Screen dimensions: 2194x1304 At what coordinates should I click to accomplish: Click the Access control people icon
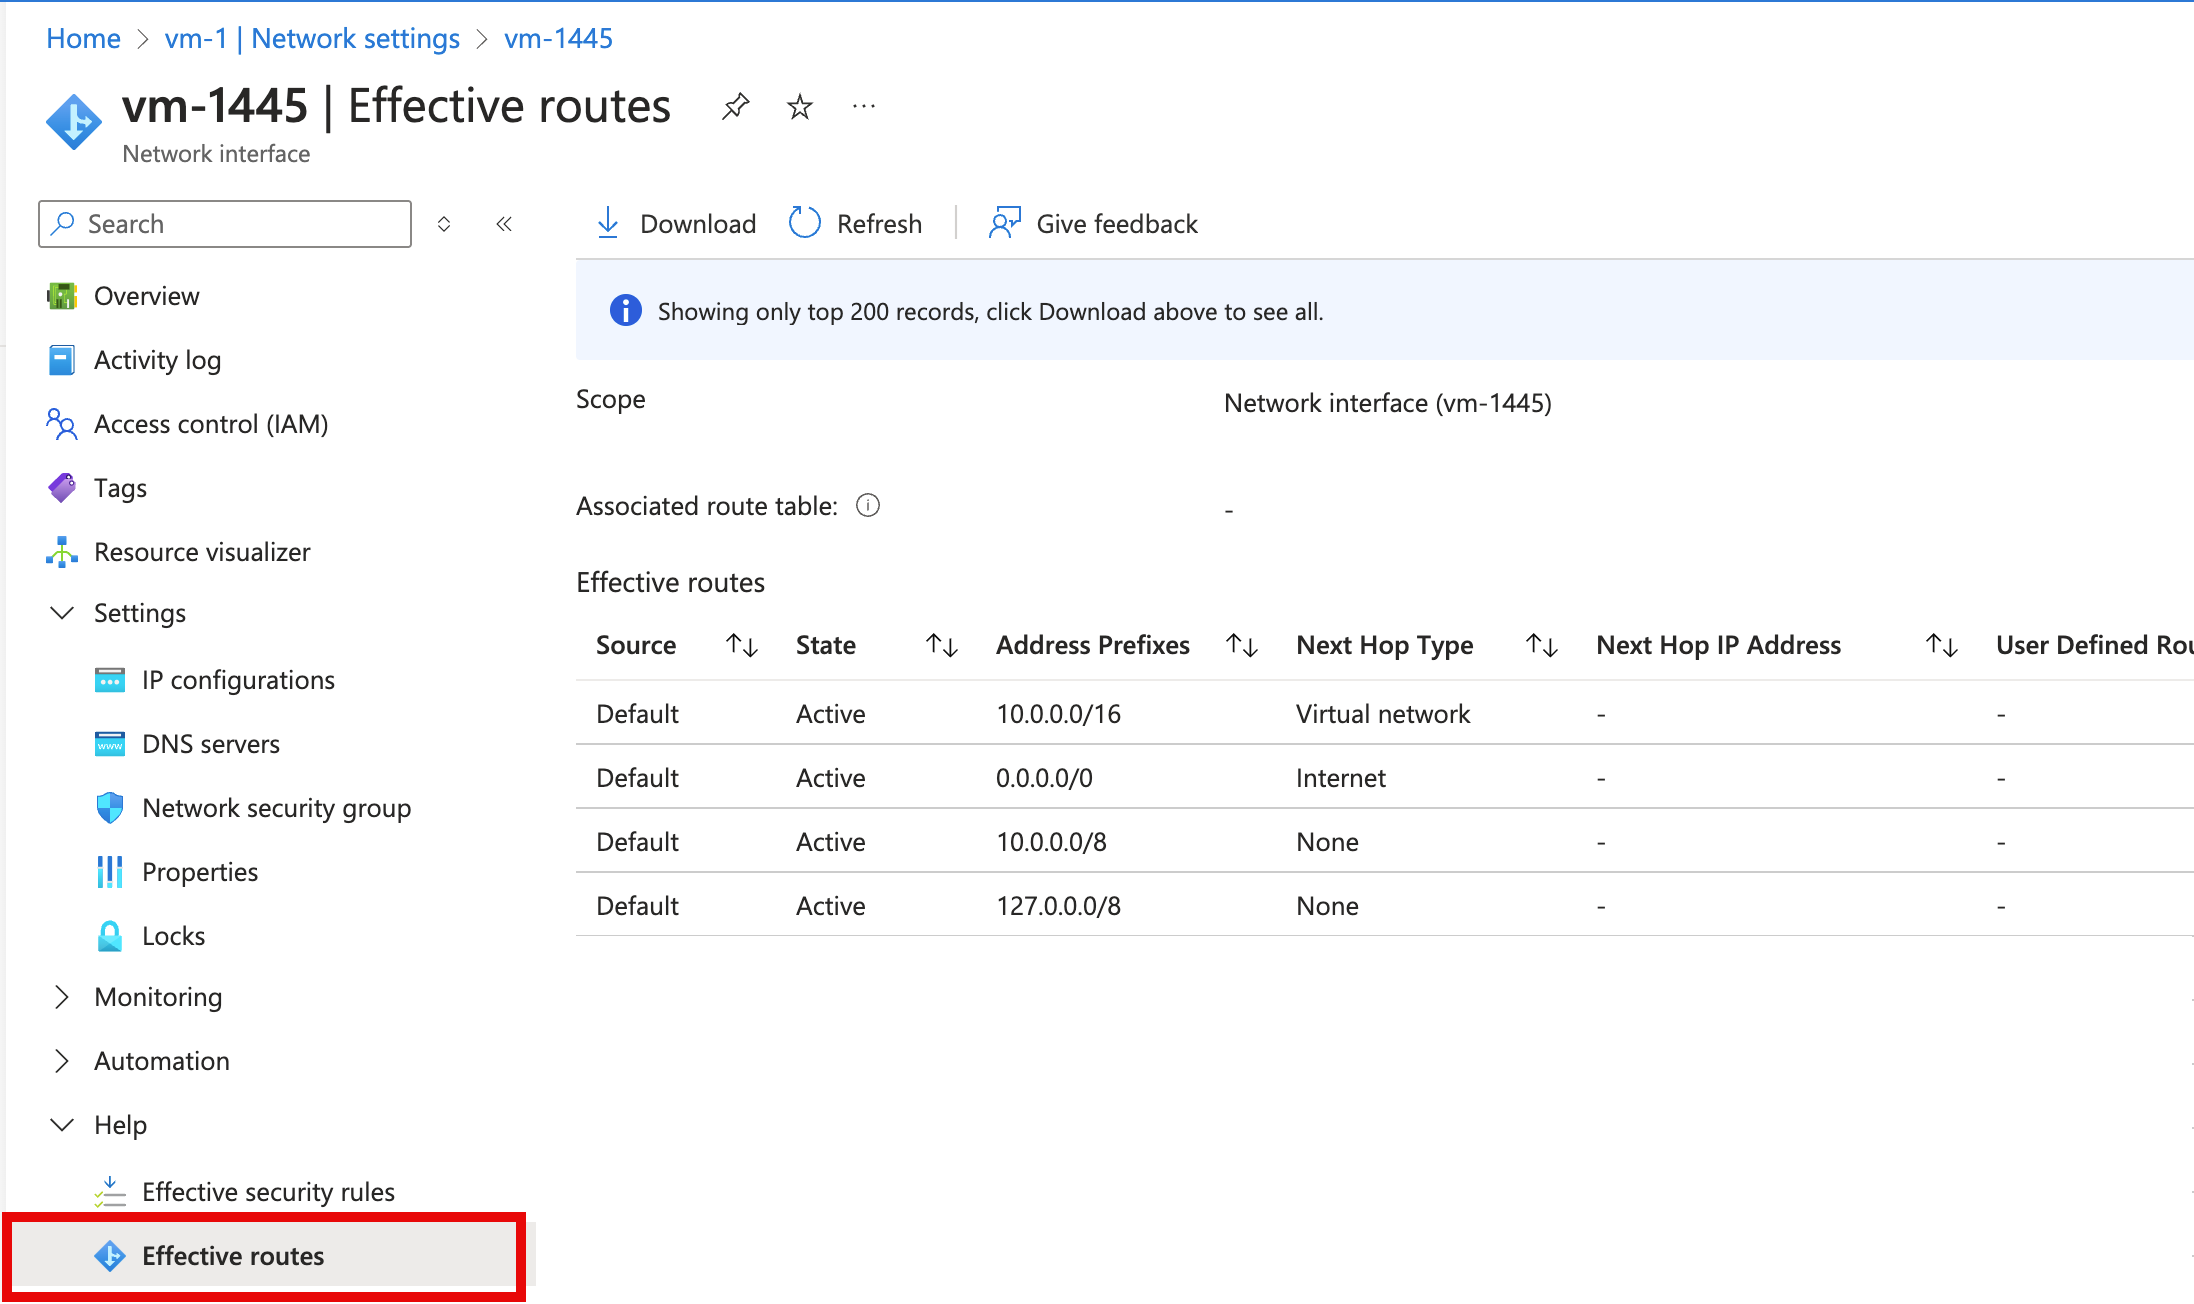(x=62, y=424)
